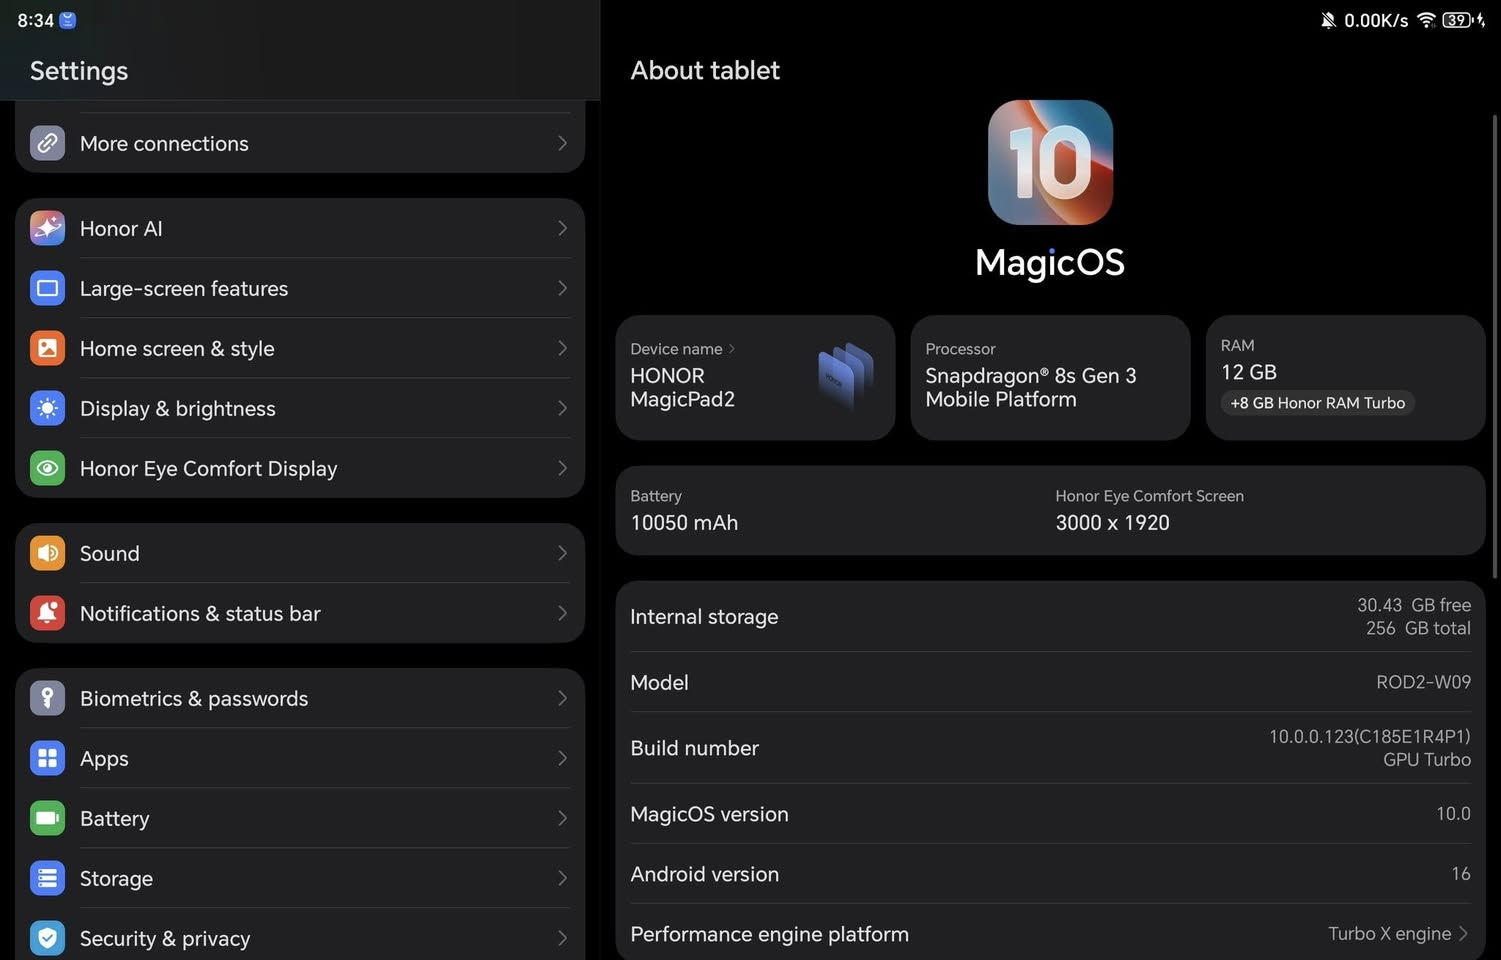Tap the notification icon beside the clock
1501x960 pixels.
[68, 20]
